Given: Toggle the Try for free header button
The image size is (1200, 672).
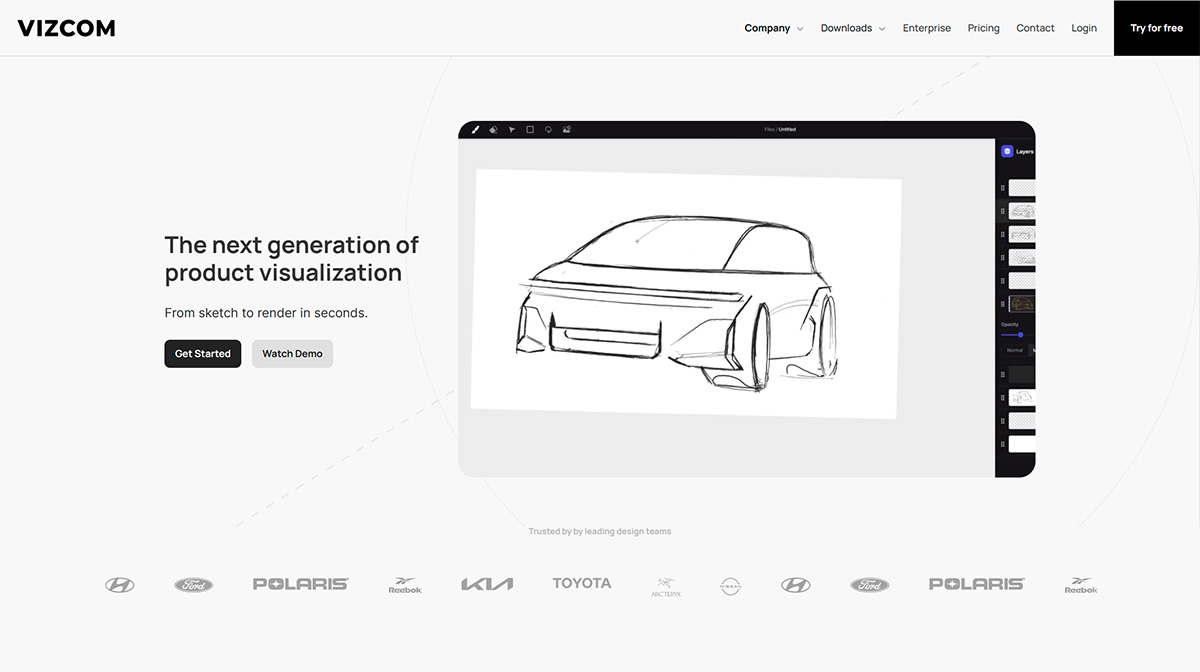Looking at the screenshot, I should coord(1156,28).
